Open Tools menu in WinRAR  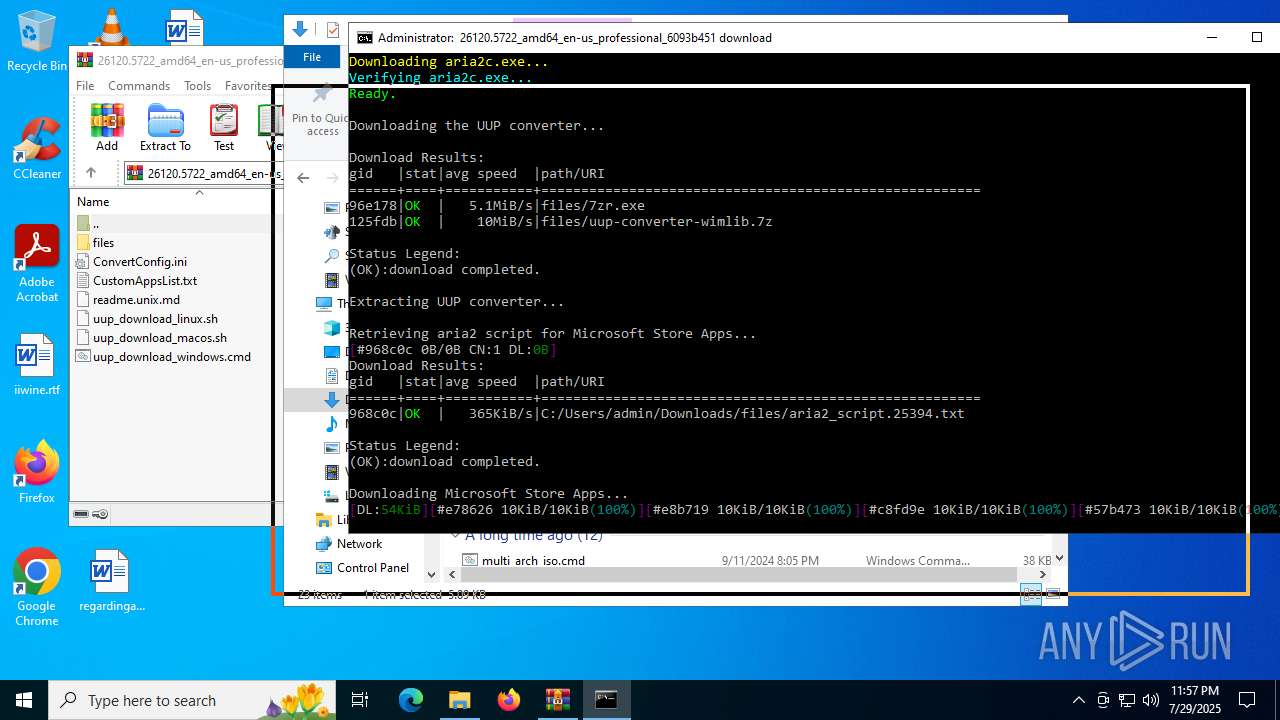pos(197,86)
